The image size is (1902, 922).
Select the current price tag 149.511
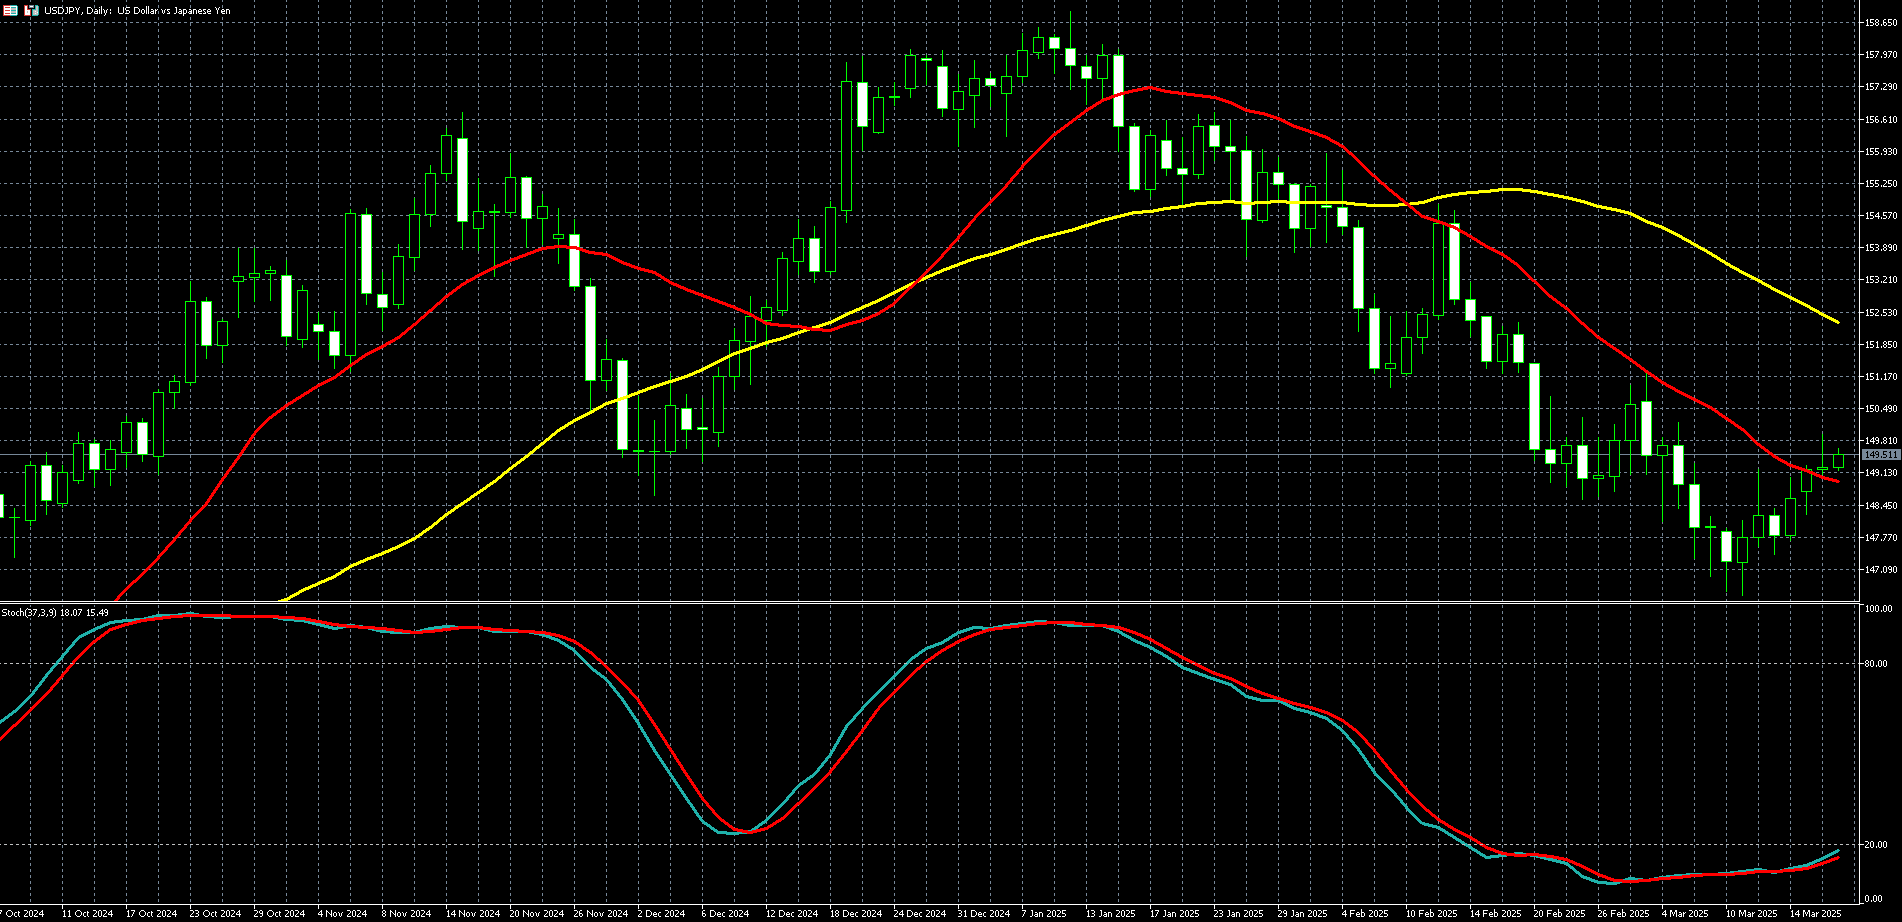pyautogui.click(x=1881, y=455)
